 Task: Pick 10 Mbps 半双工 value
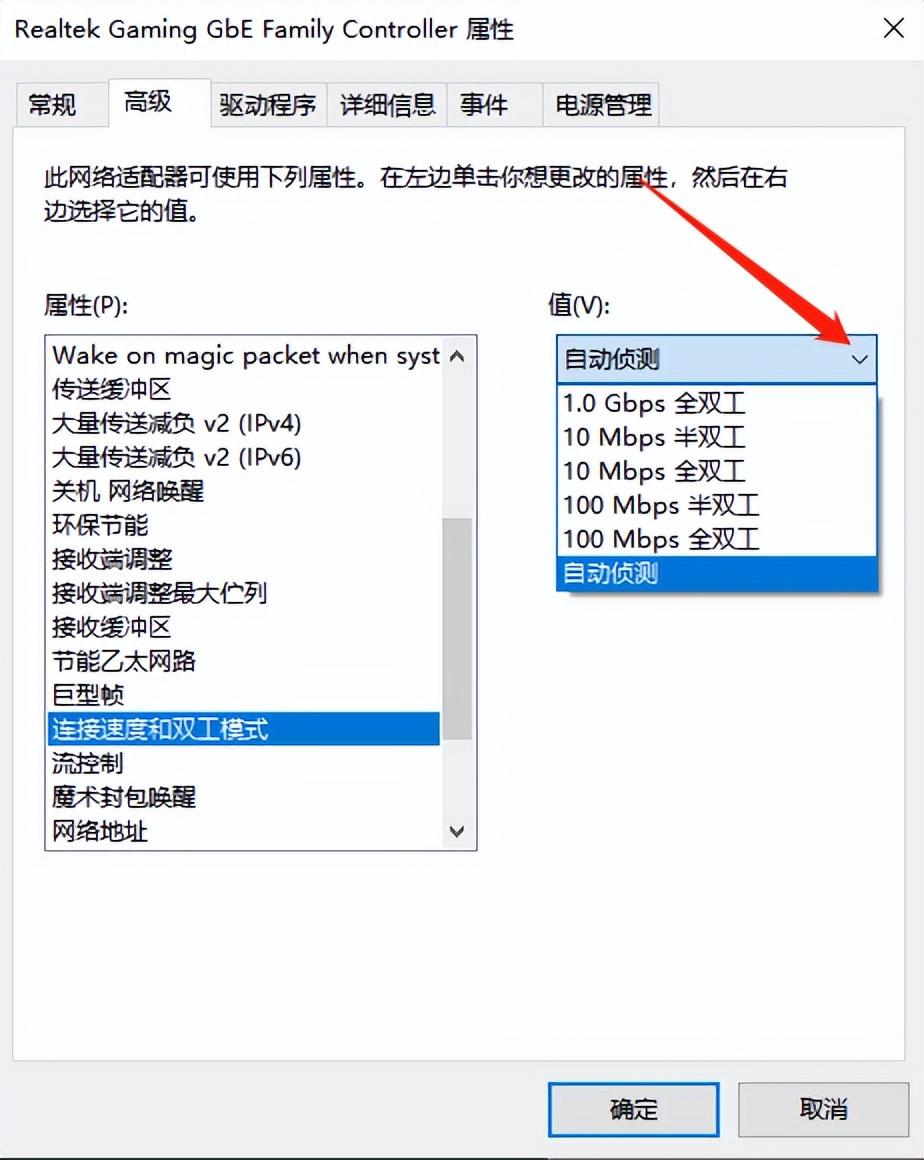(x=716, y=437)
